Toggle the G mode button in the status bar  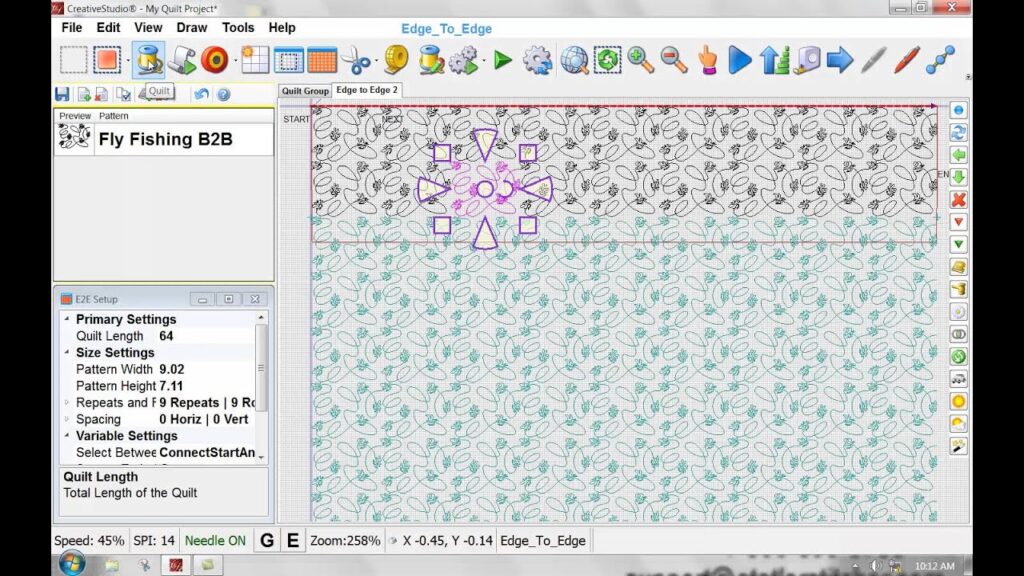click(x=265, y=540)
